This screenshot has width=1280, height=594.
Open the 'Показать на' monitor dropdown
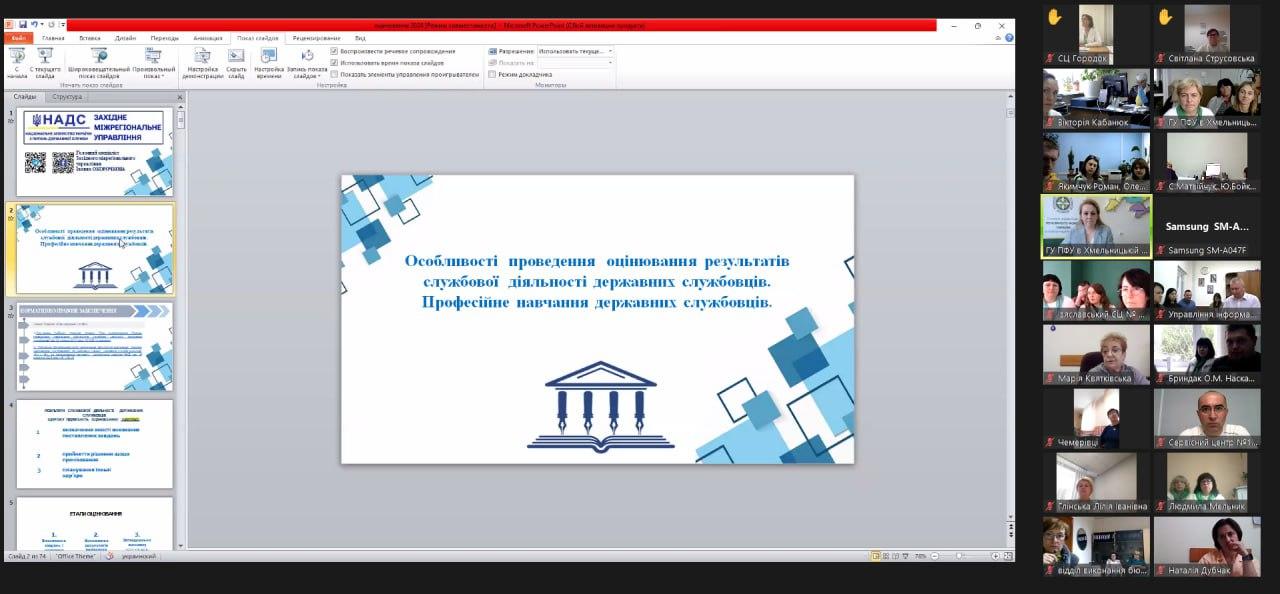click(x=576, y=62)
